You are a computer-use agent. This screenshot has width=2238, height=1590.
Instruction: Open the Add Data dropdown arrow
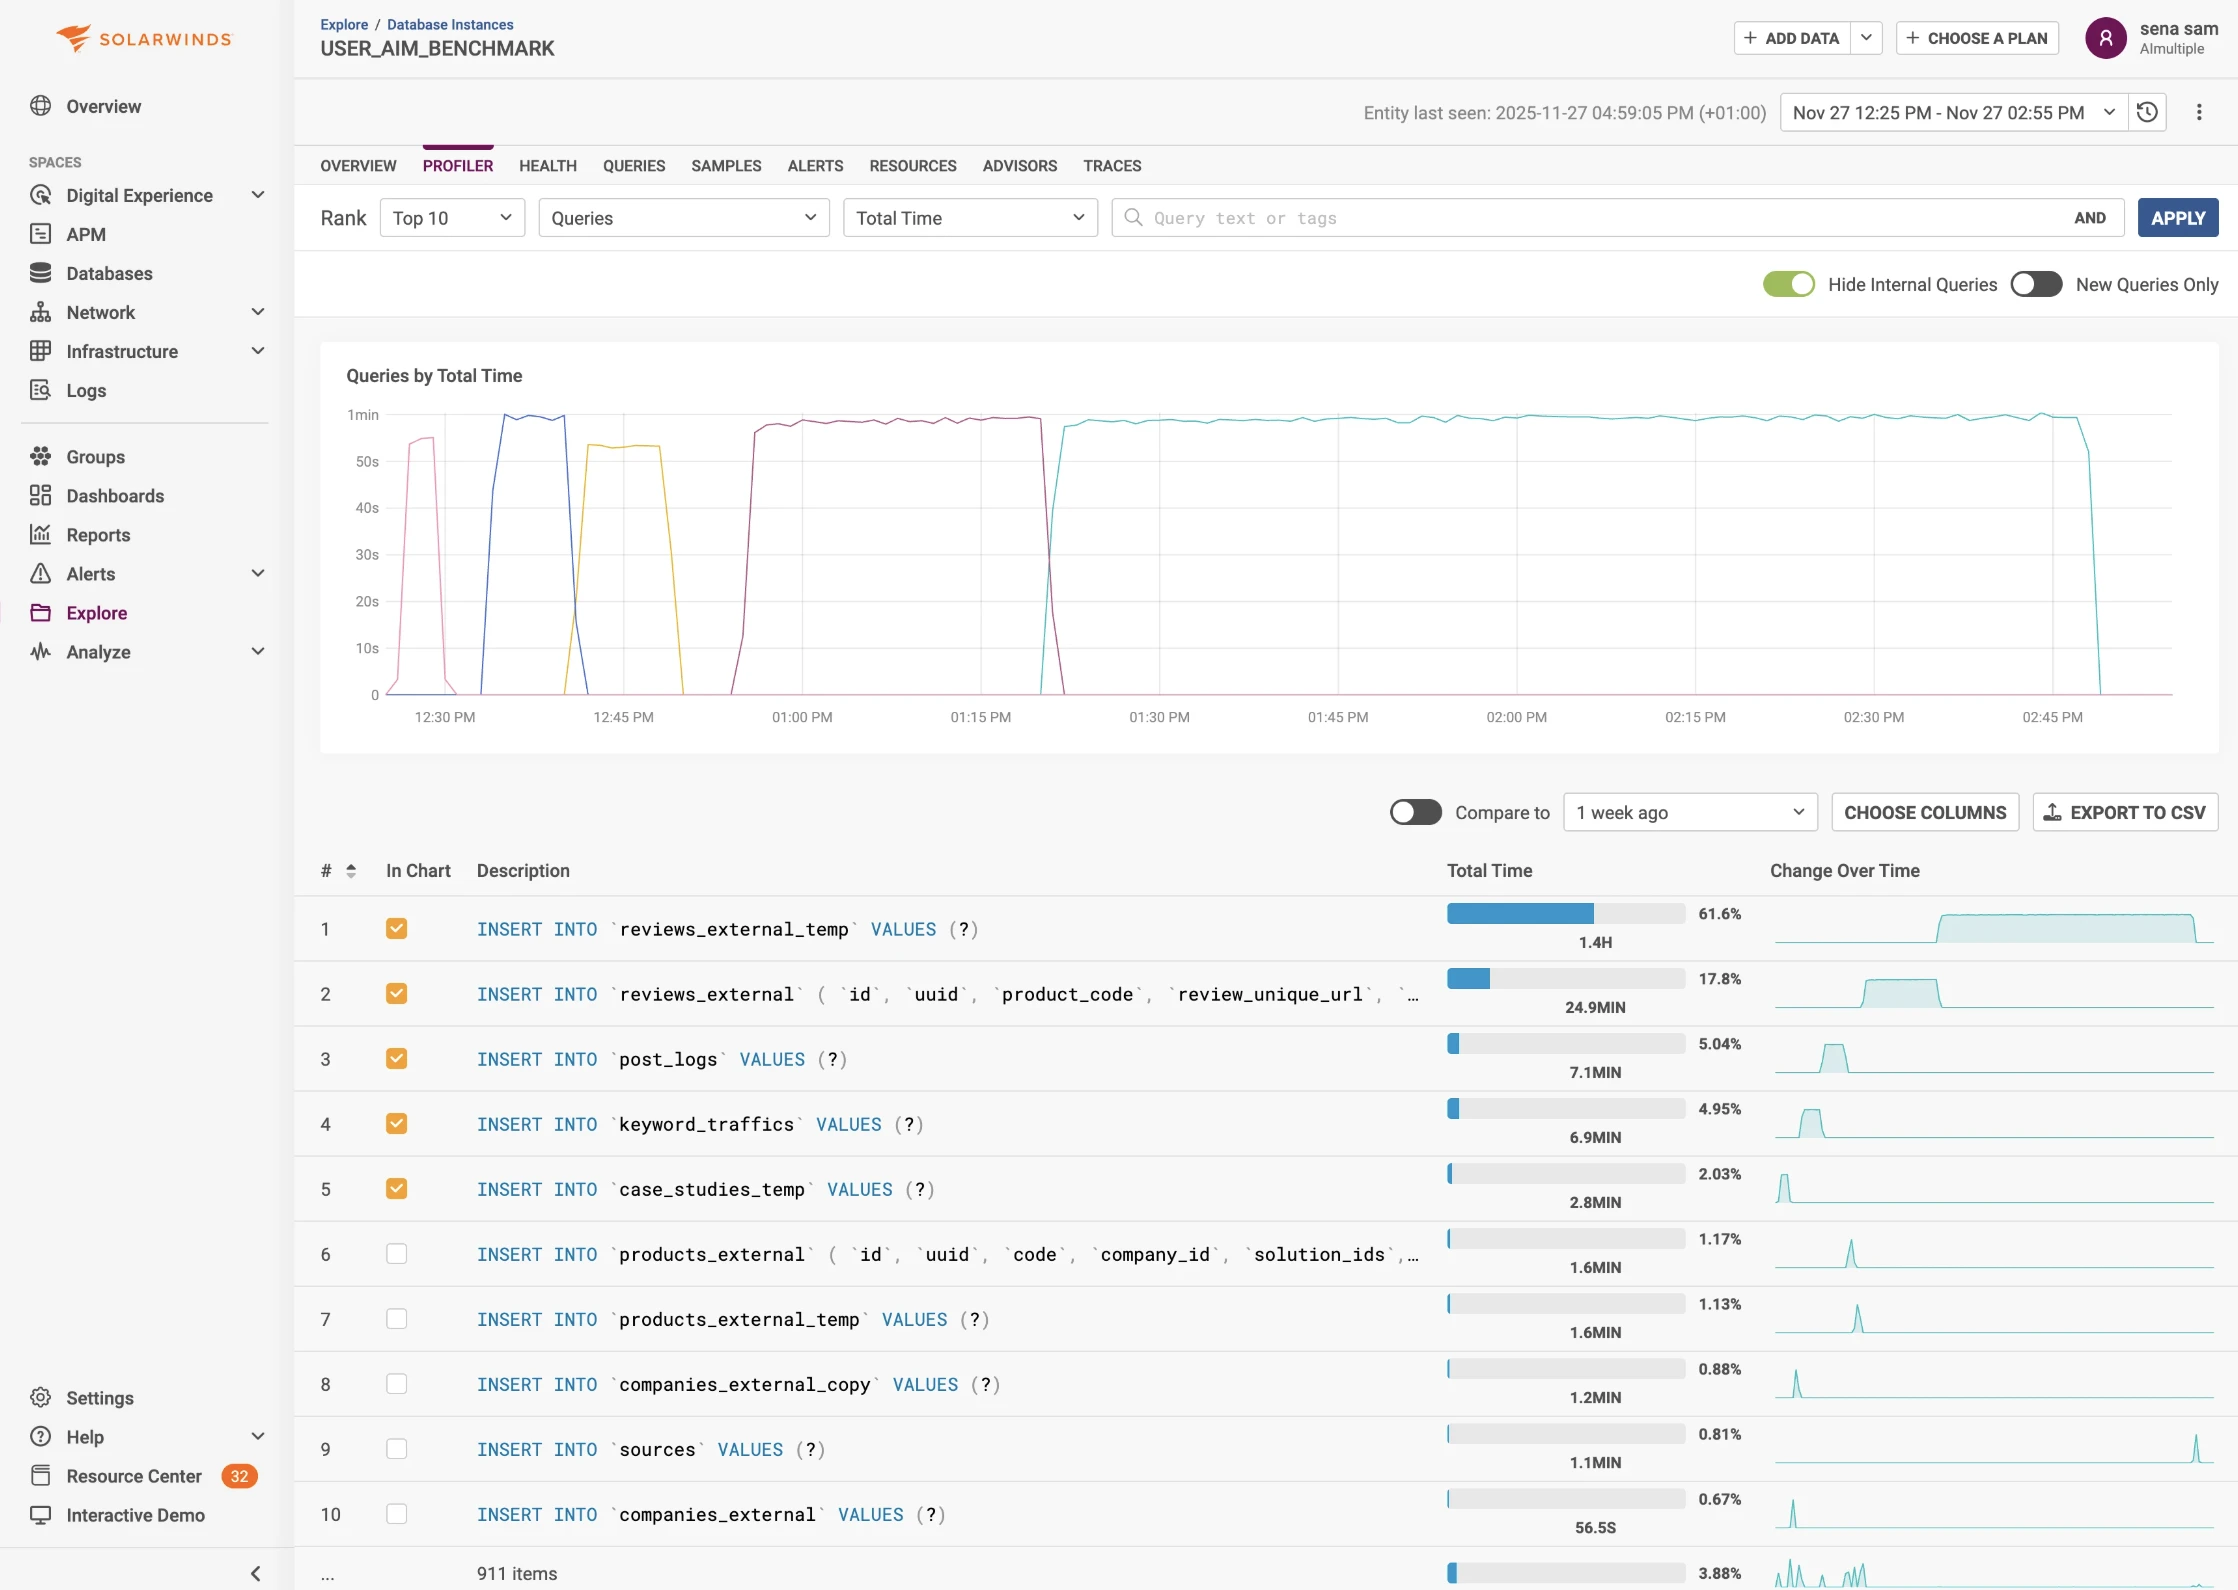(x=1866, y=38)
